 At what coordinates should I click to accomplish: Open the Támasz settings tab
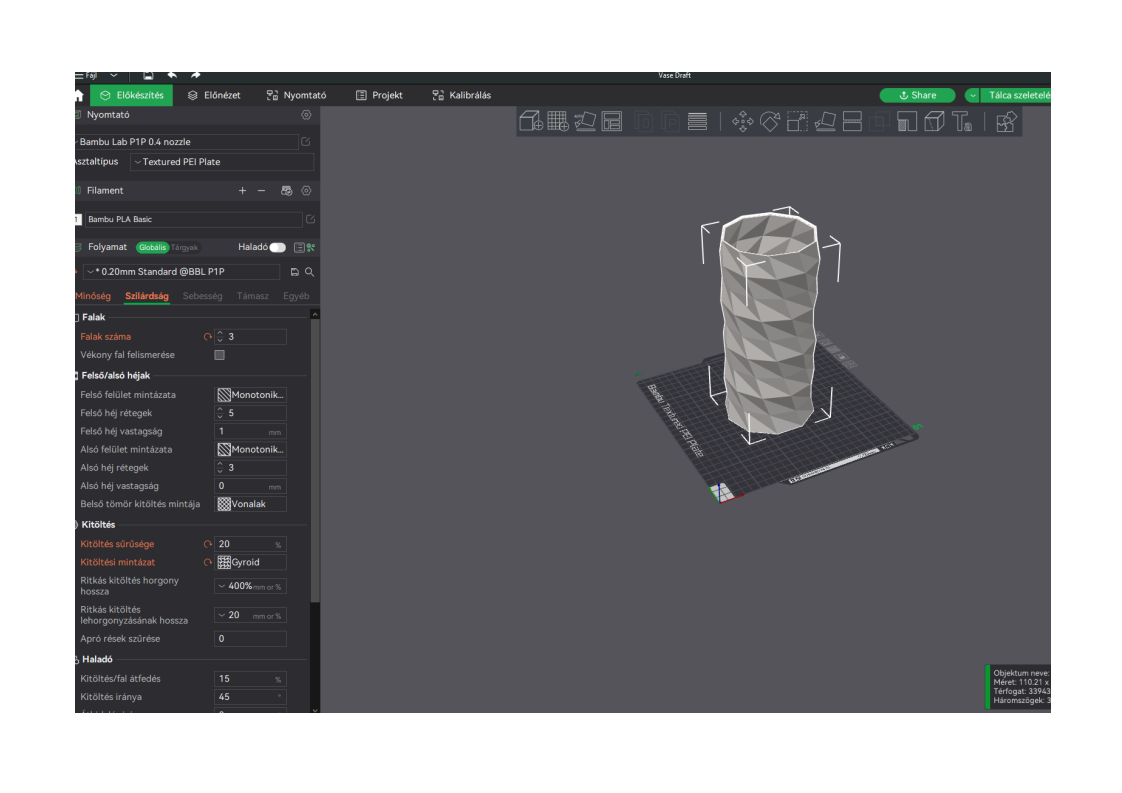tap(253, 296)
